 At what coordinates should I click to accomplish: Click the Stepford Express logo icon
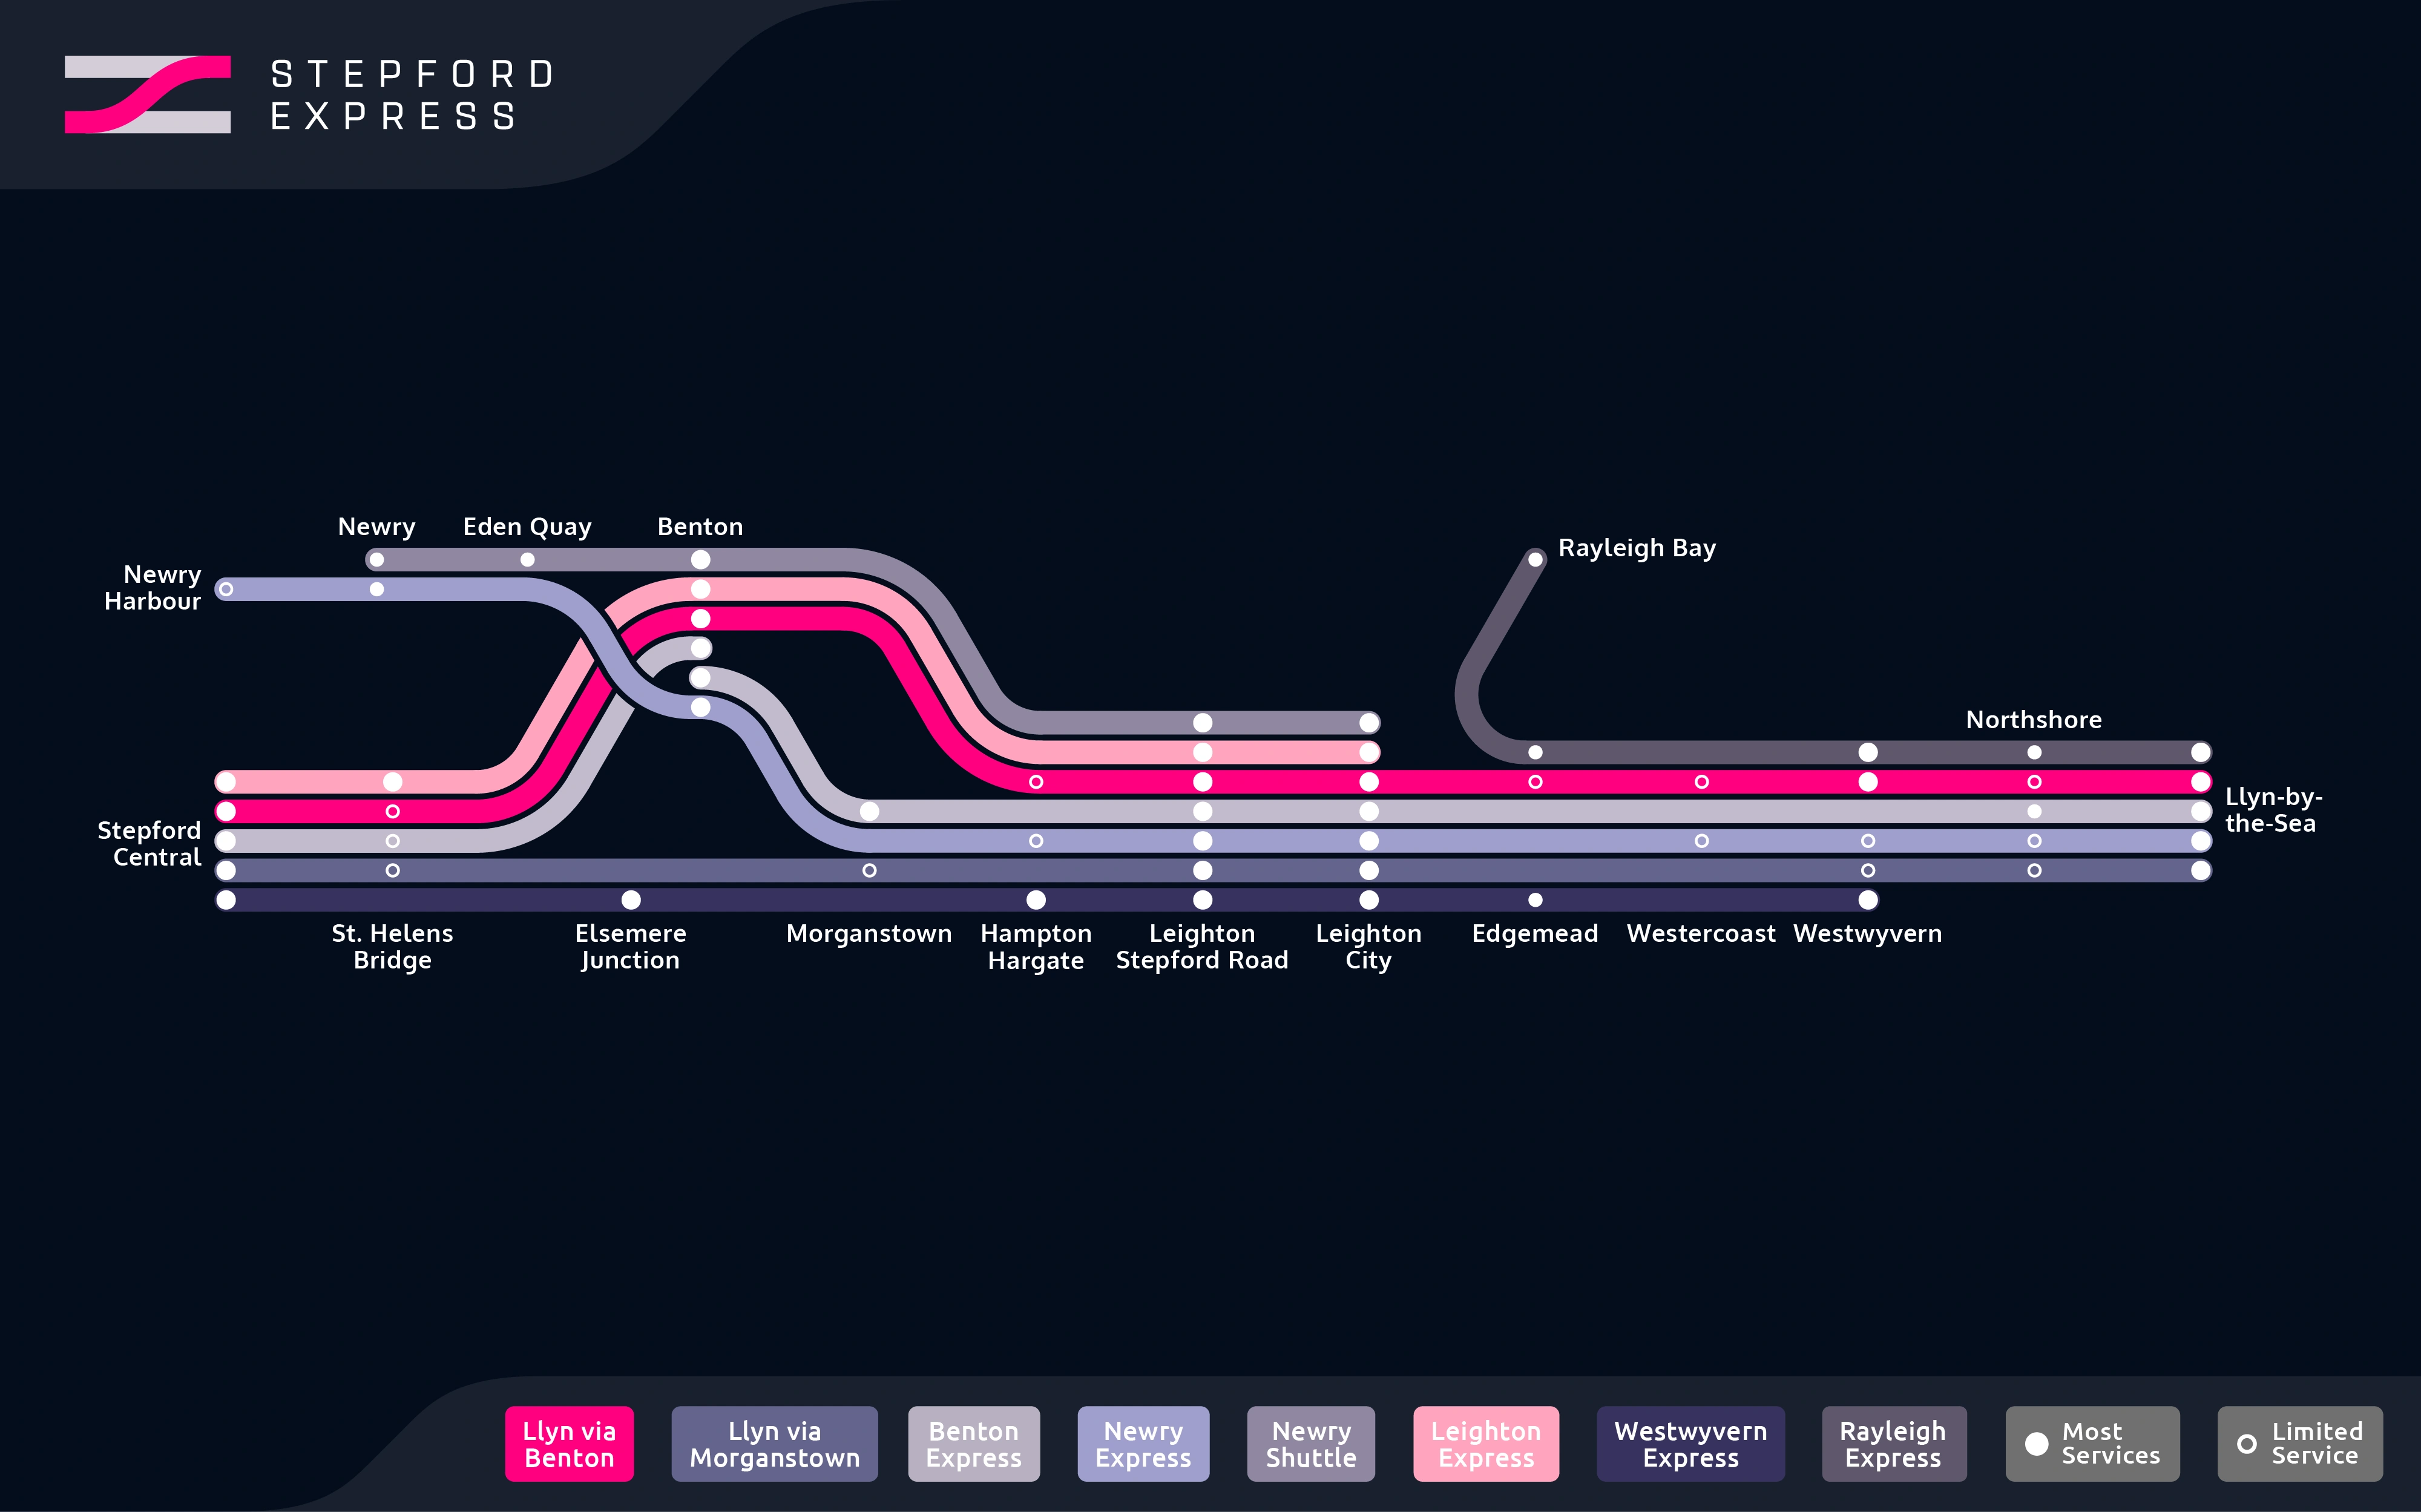coord(148,94)
